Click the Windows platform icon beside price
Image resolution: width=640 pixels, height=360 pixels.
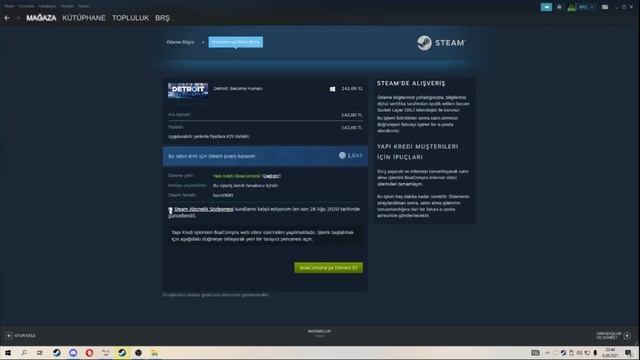click(332, 89)
